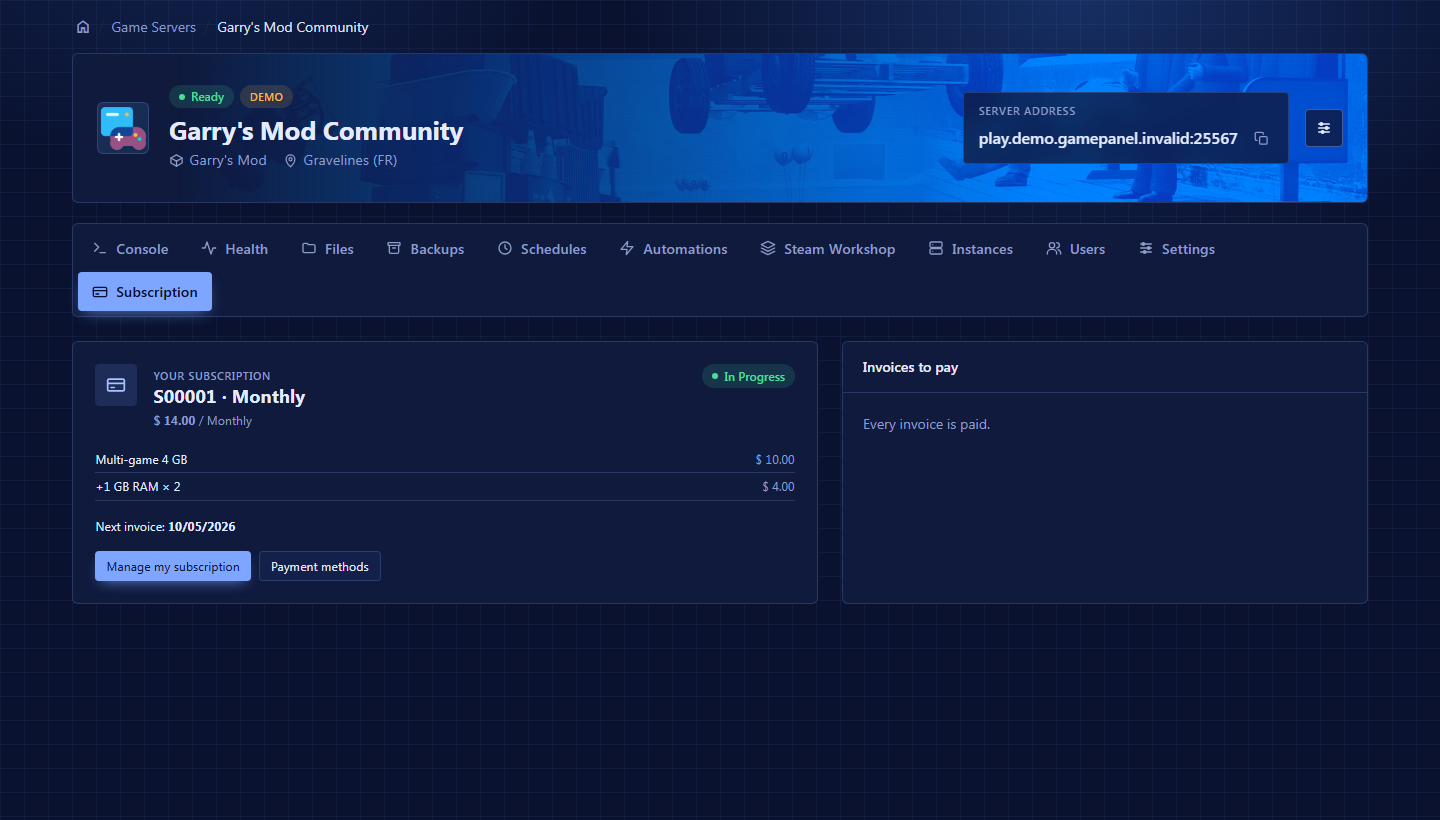Click the home icon in breadcrumb

click(x=83, y=27)
